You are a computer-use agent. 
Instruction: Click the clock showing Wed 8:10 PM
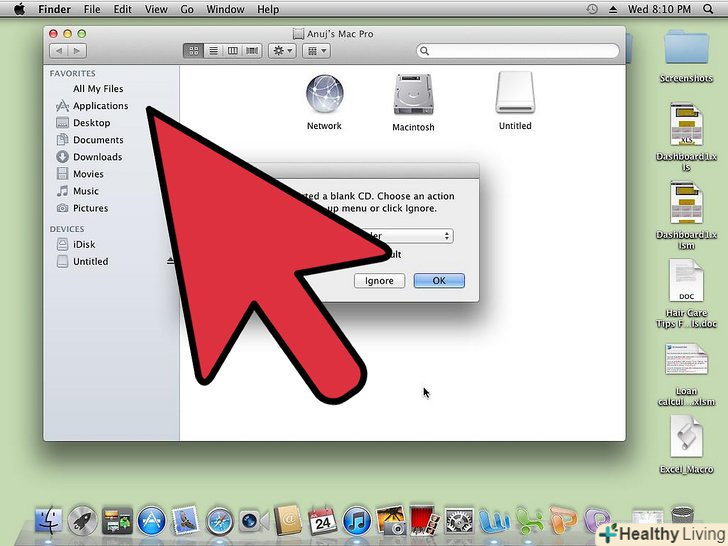coord(659,9)
